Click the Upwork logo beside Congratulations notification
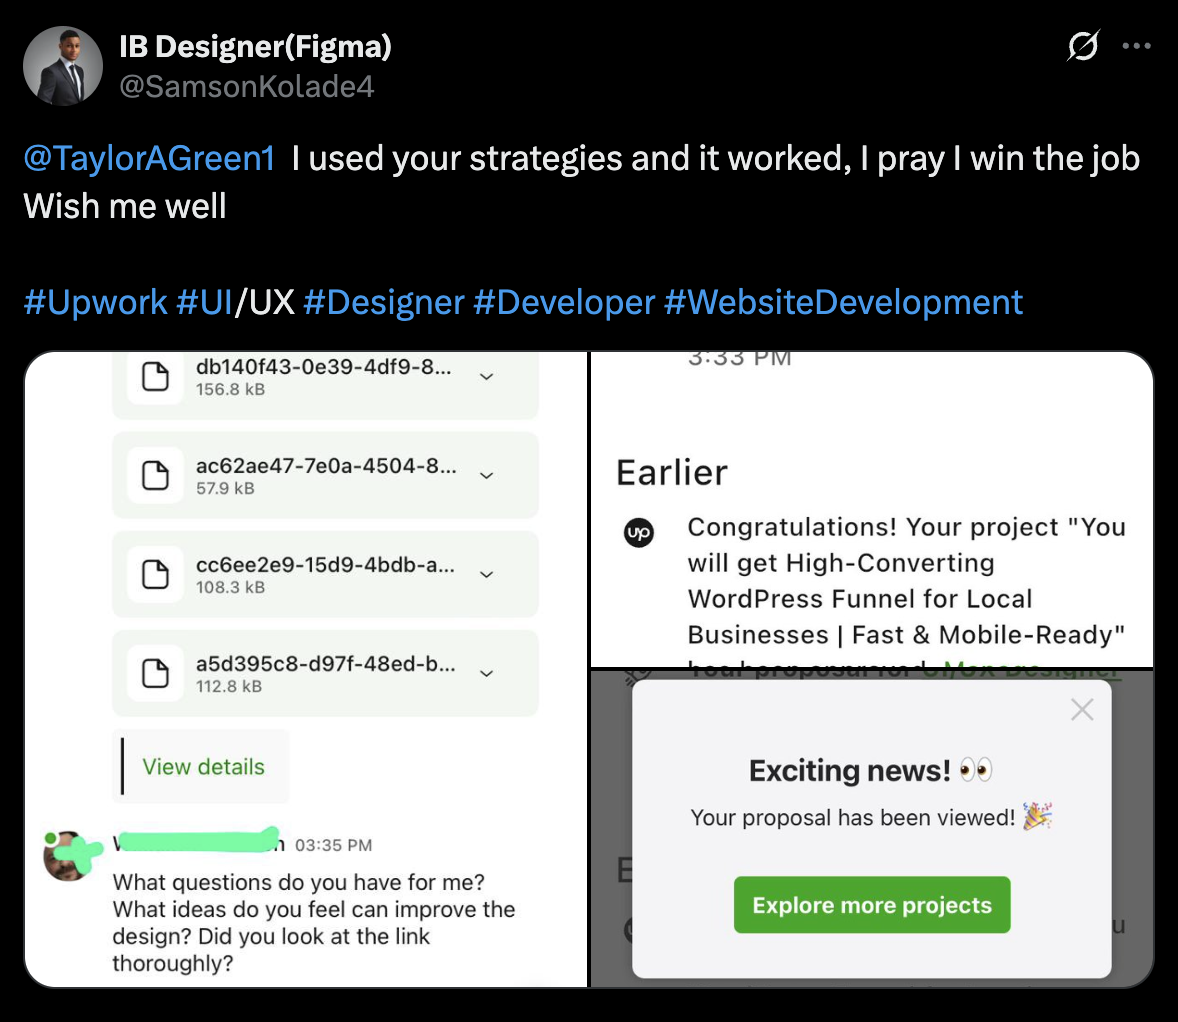This screenshot has width=1178, height=1022. click(639, 533)
